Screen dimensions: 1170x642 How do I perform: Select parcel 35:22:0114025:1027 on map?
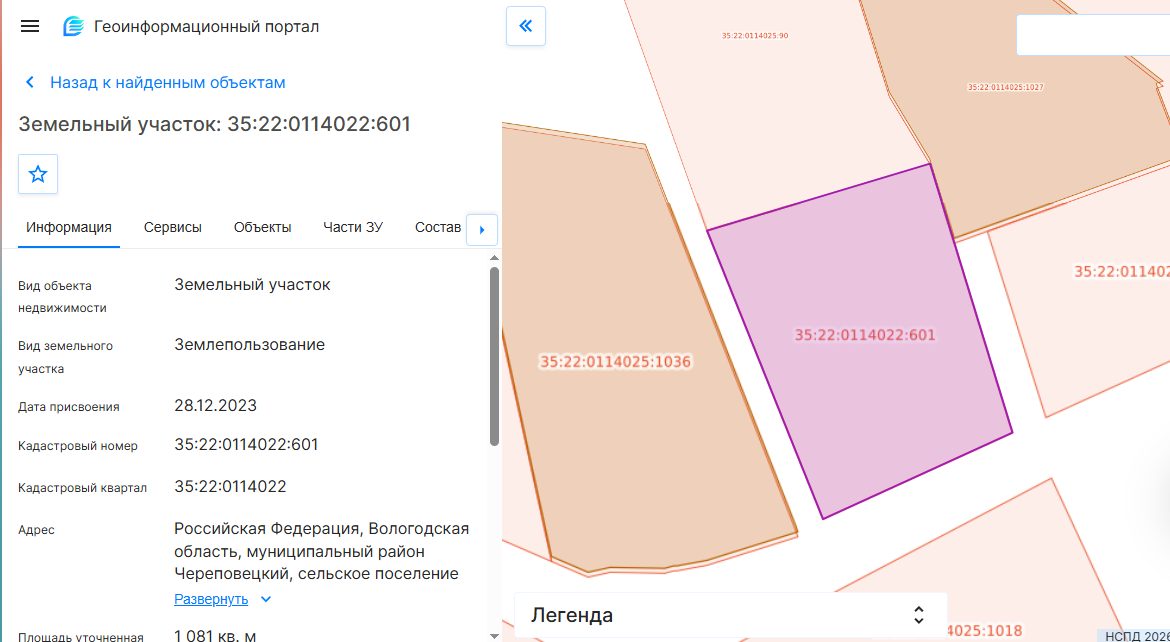[x=1005, y=87]
